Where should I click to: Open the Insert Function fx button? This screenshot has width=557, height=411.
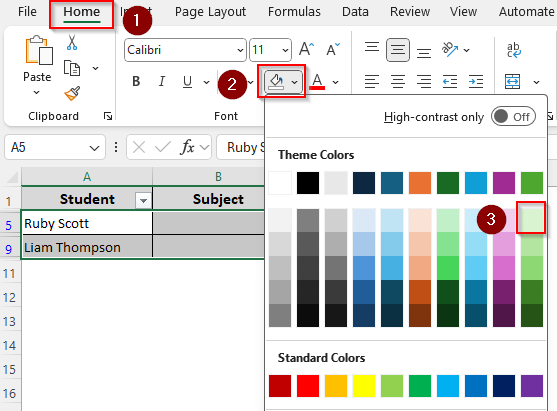(187, 147)
